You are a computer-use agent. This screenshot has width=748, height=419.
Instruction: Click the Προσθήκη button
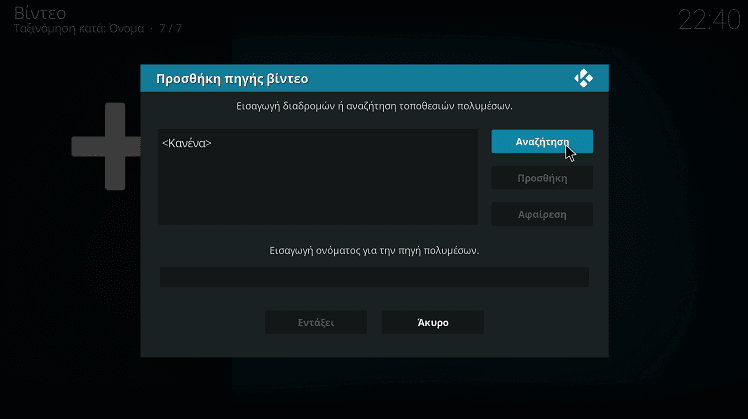point(542,178)
